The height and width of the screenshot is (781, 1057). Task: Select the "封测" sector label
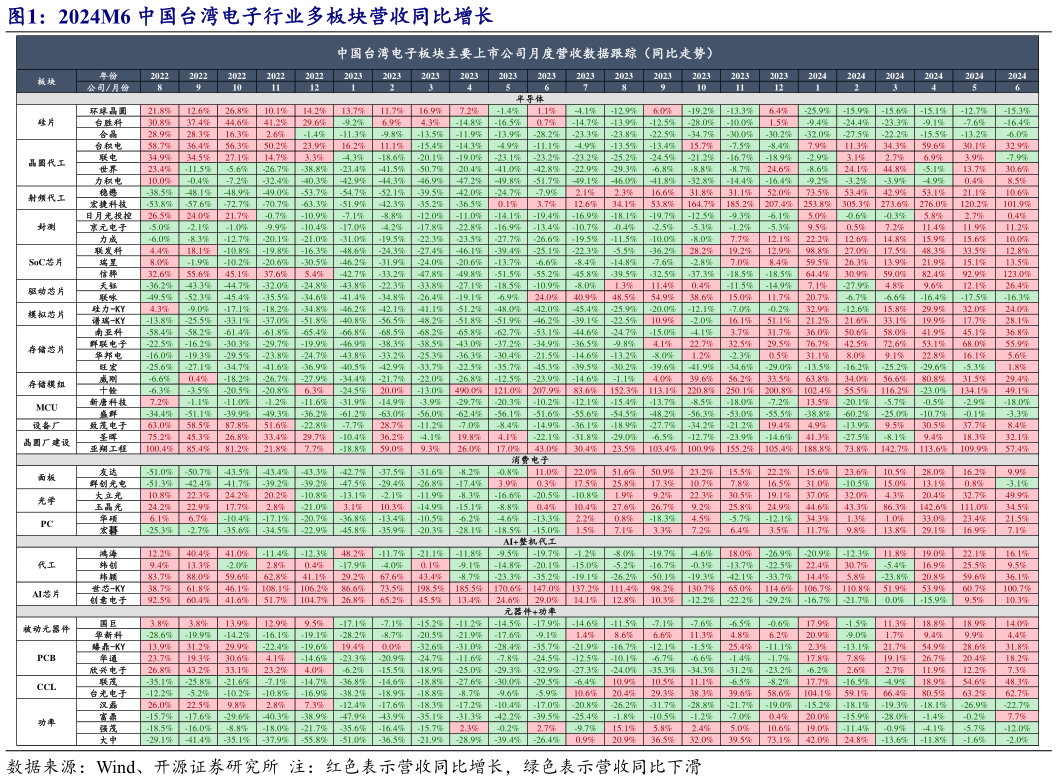coord(47,227)
